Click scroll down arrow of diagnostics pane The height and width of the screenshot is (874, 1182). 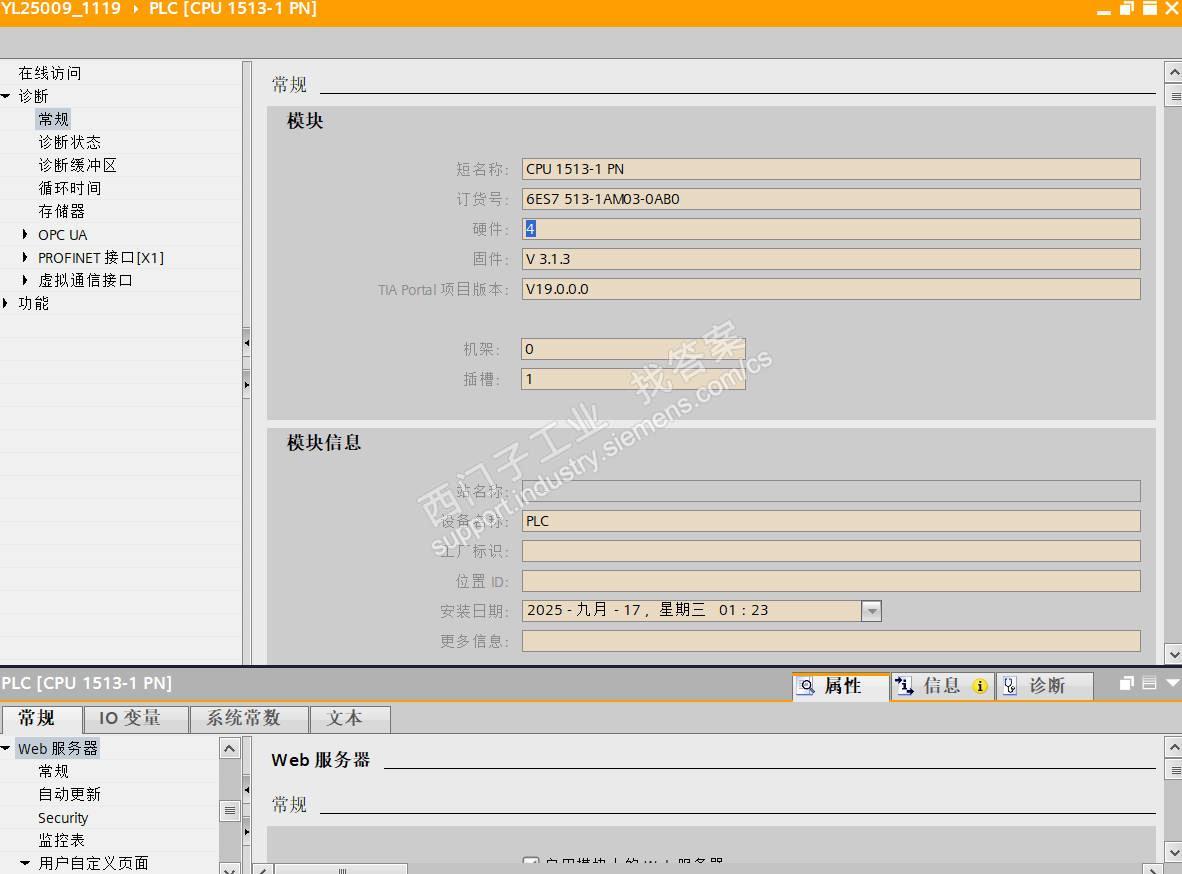[1174, 654]
